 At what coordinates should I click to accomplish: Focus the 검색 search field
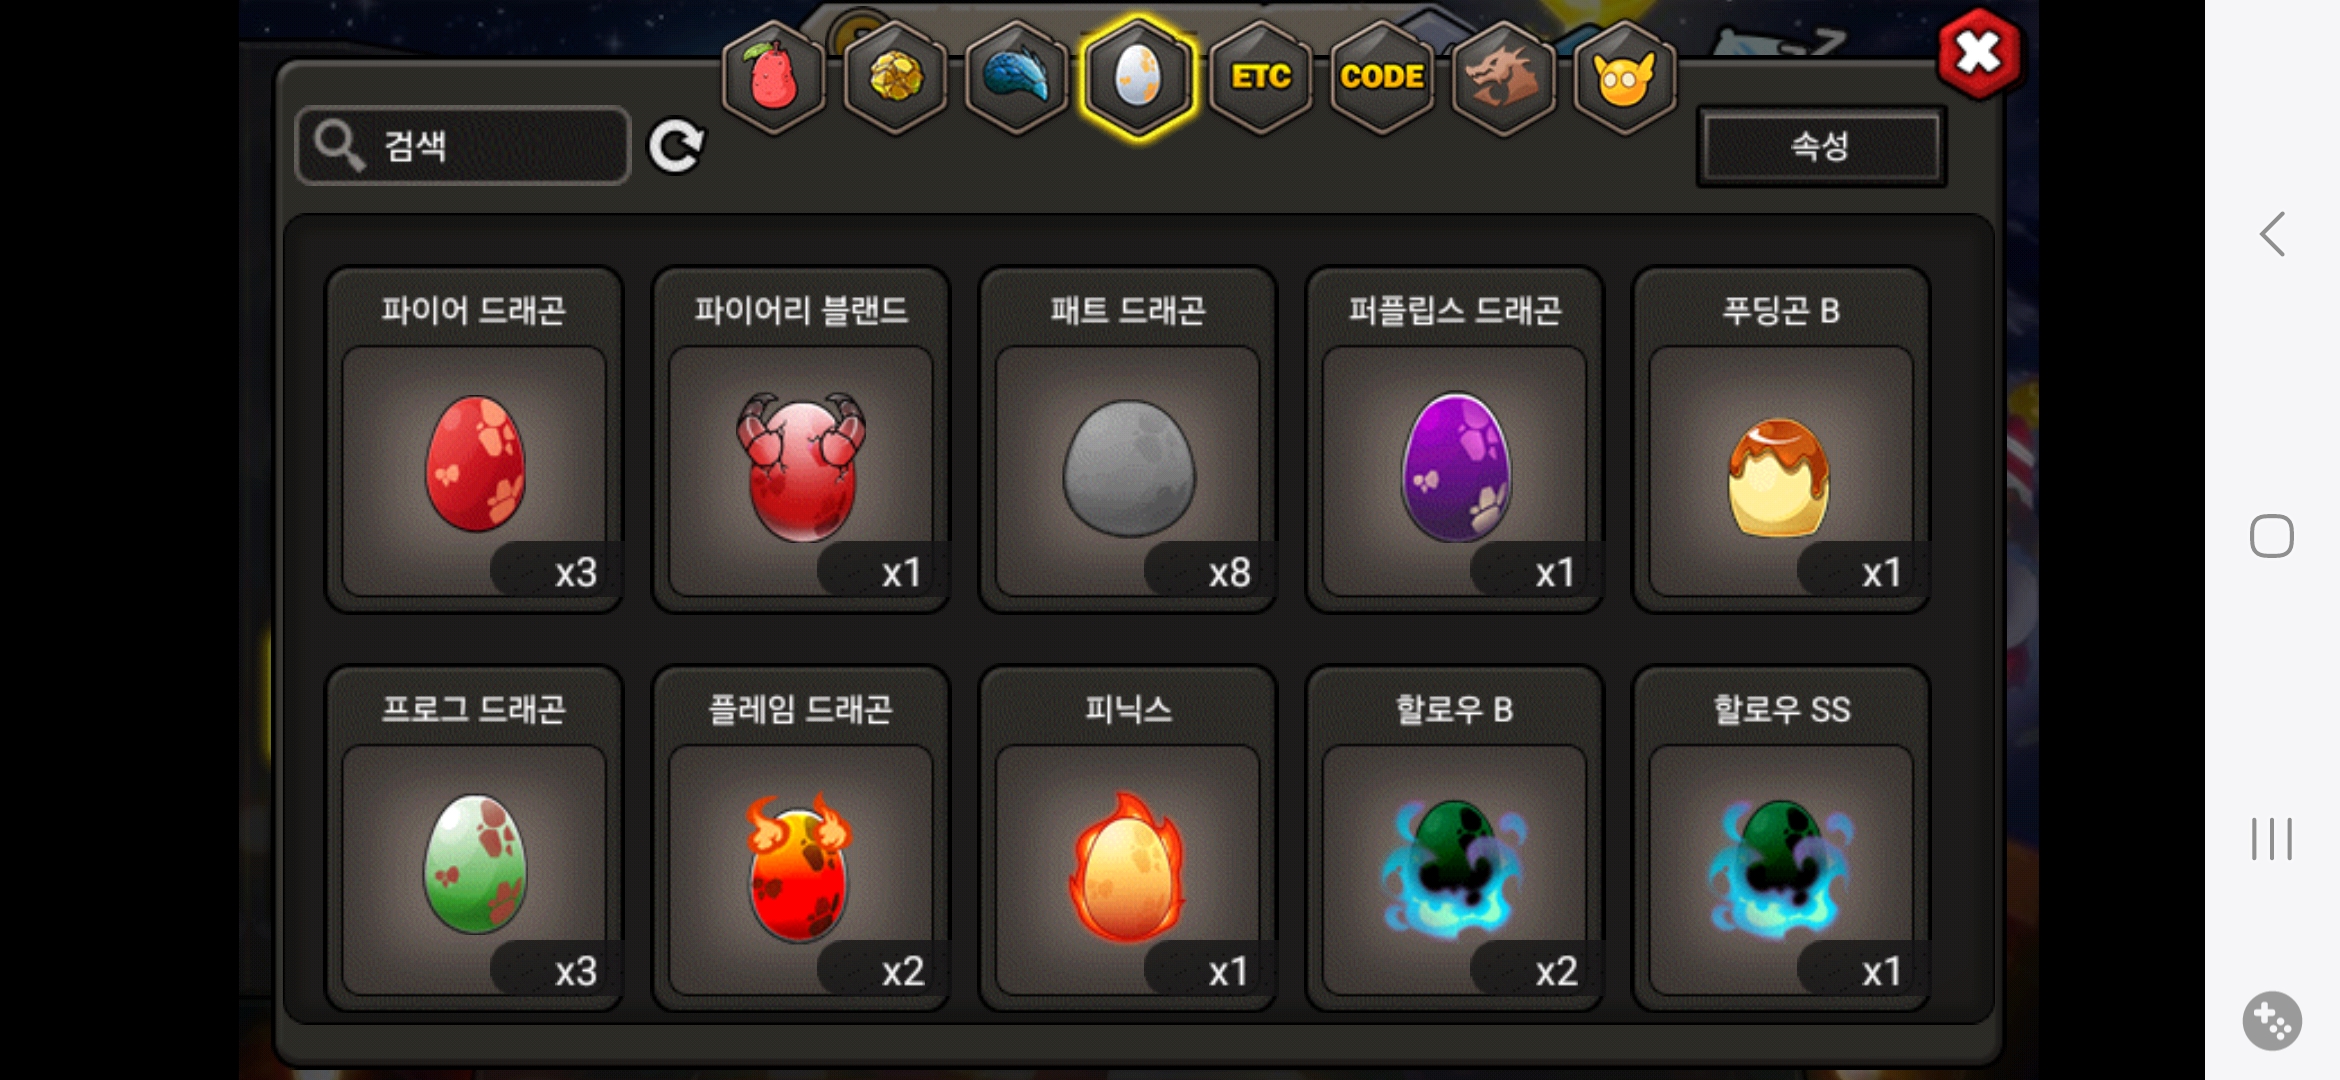coord(463,146)
